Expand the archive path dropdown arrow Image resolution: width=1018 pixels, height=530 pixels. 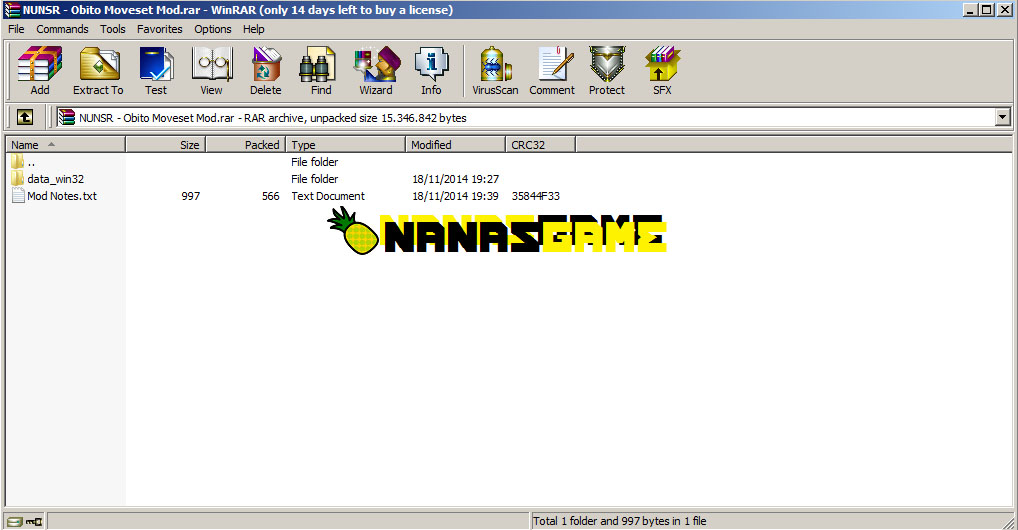point(1002,118)
